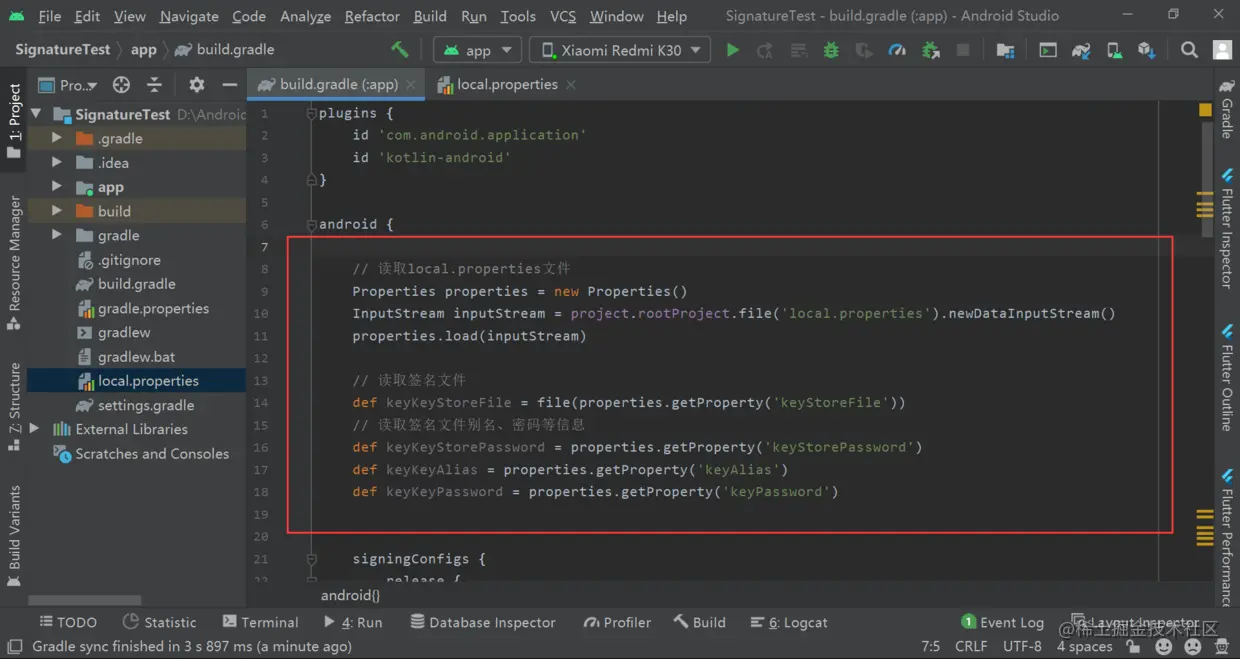Image resolution: width=1240 pixels, height=659 pixels.
Task: Open the app run configuration dropdown
Action: click(x=478, y=50)
